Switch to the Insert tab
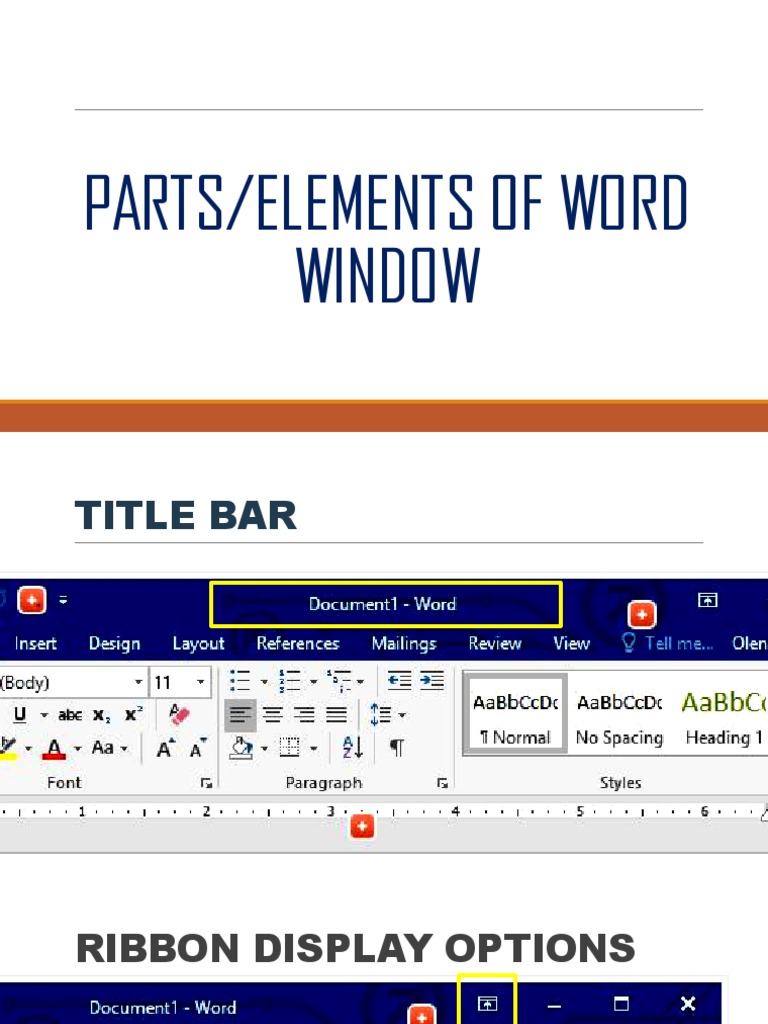The image size is (768, 1024). pos(35,644)
